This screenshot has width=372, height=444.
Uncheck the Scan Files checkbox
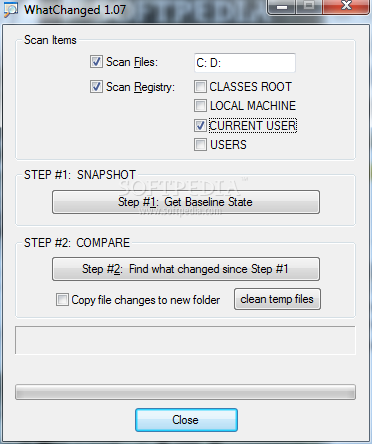96,62
